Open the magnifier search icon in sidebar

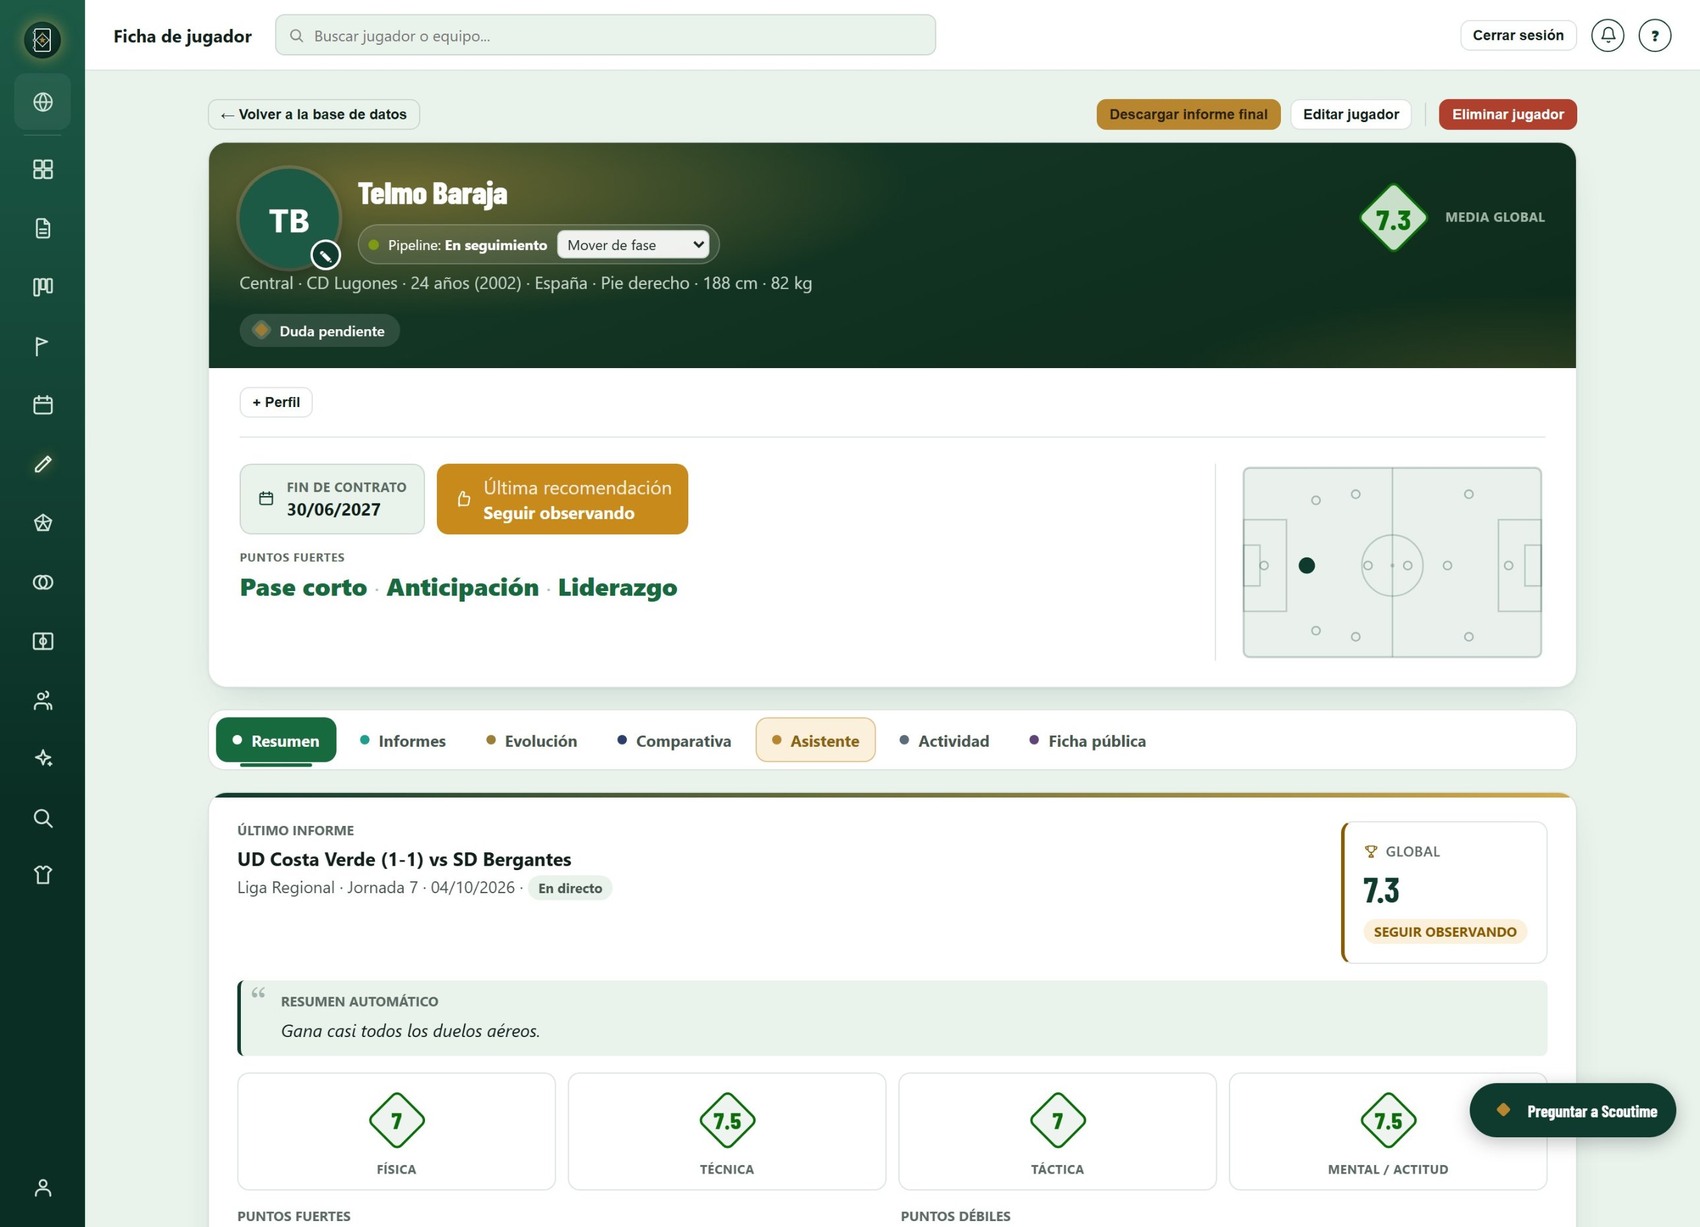point(42,818)
